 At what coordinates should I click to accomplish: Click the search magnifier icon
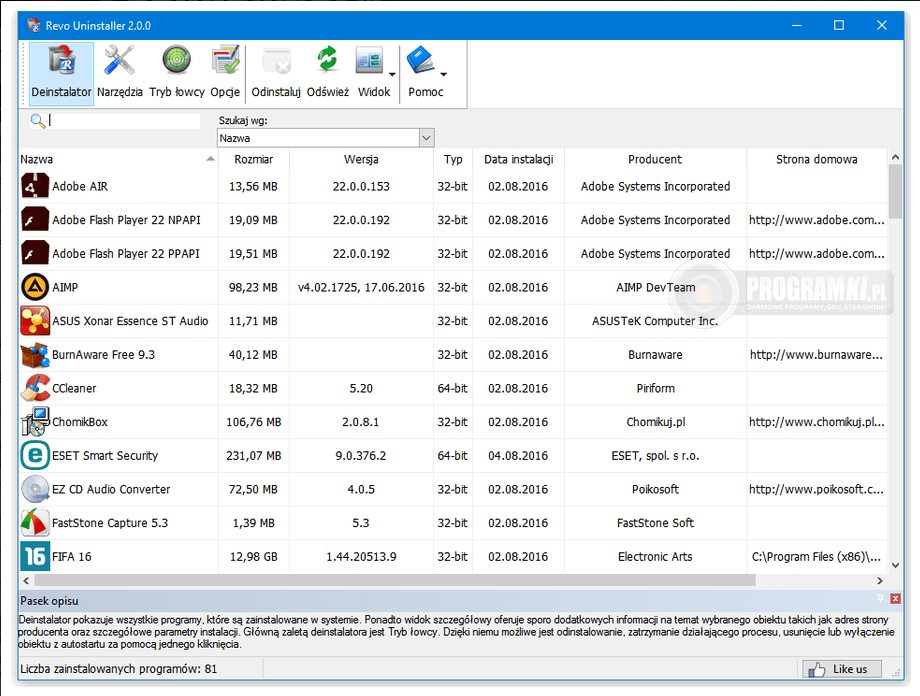click(37, 121)
